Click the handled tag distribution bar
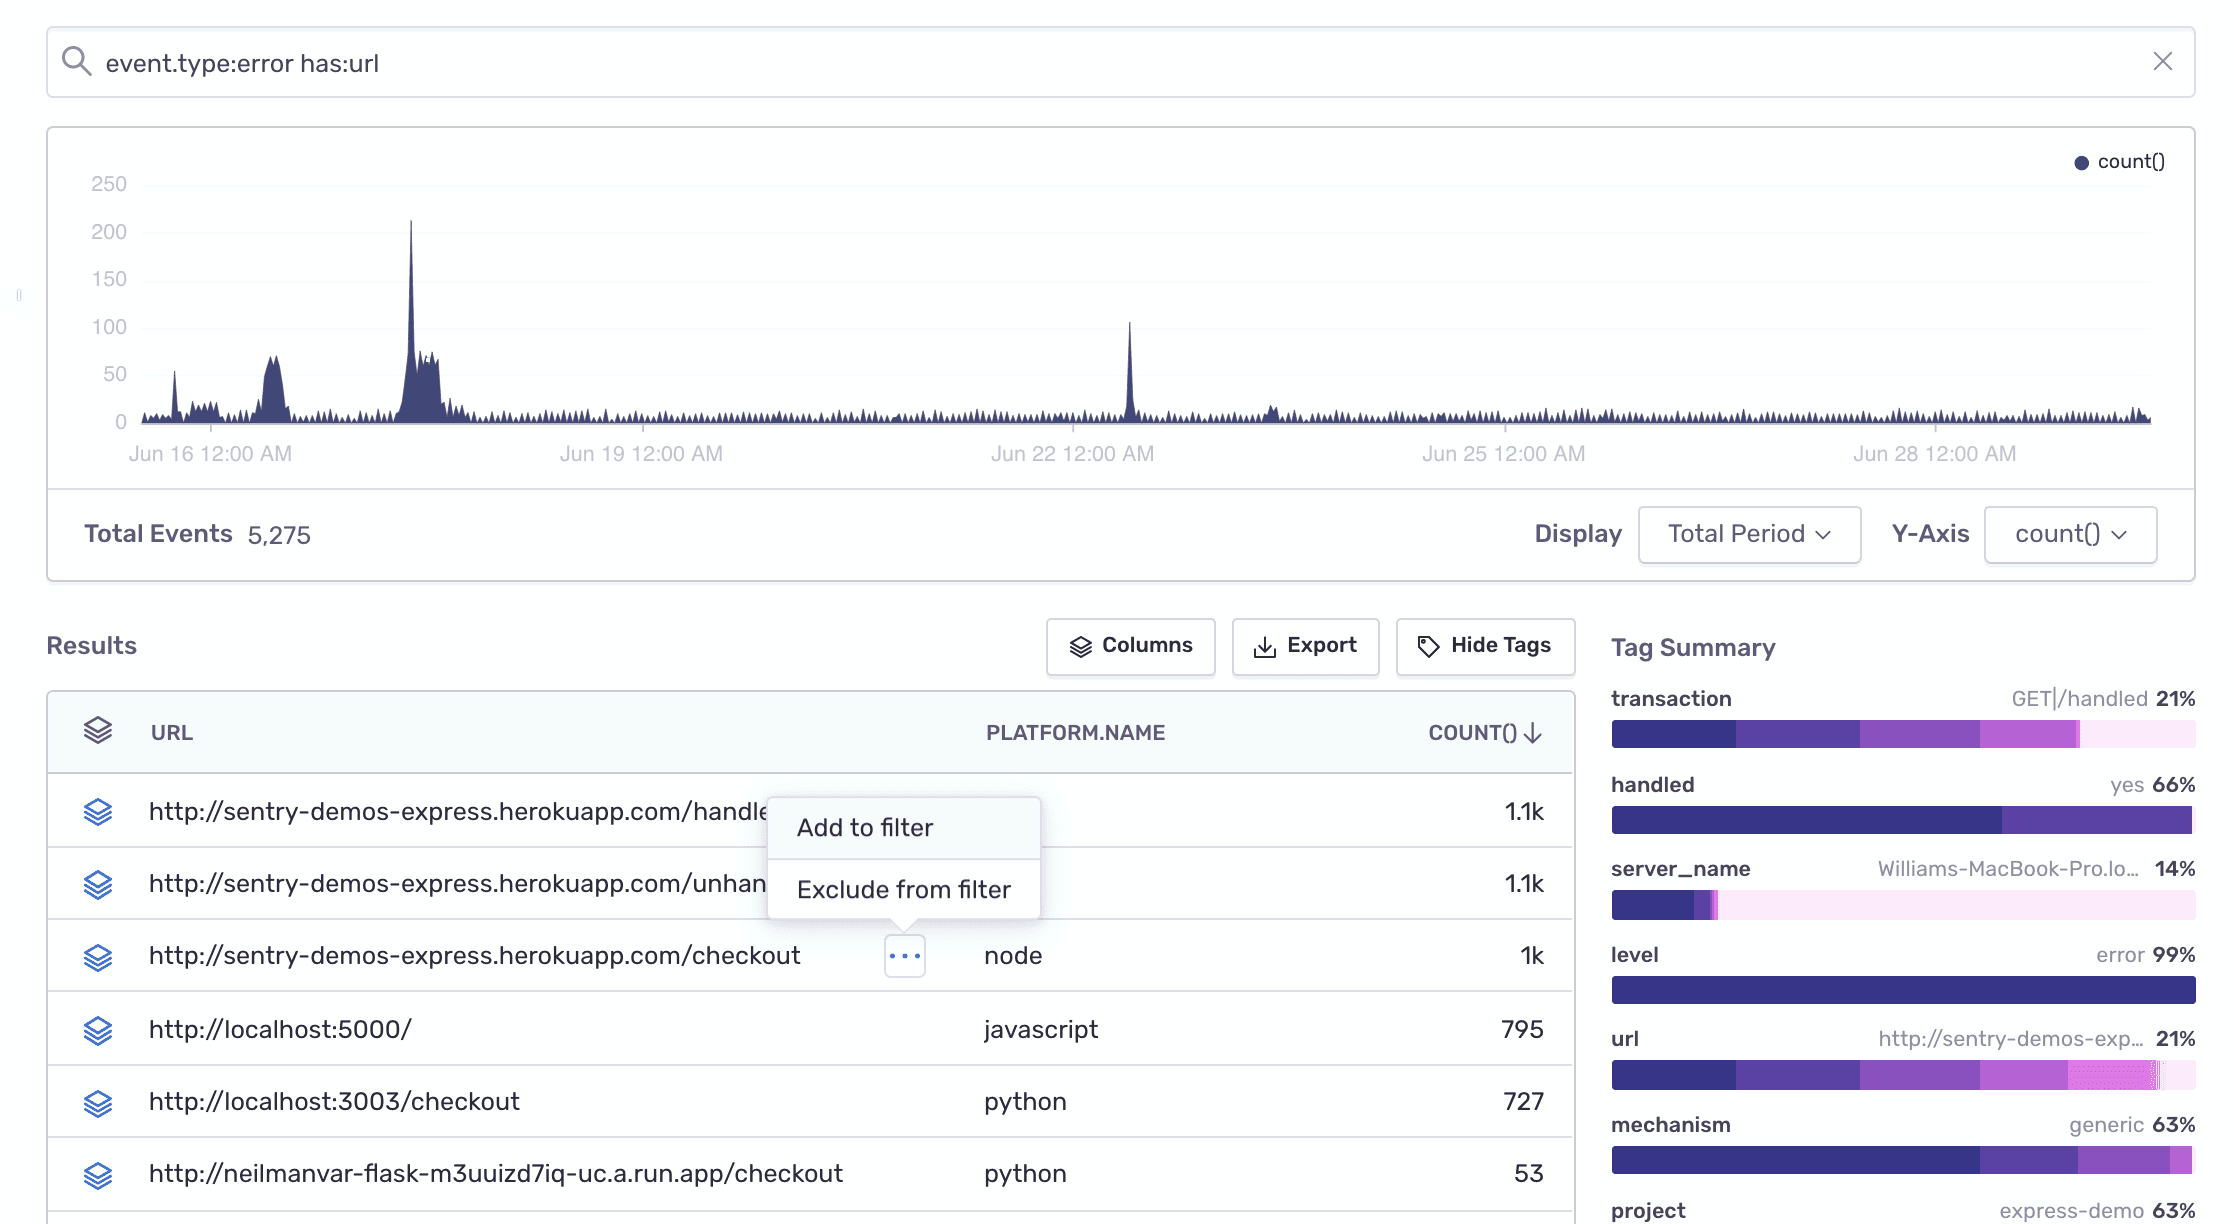The image size is (2234, 1224). tap(1902, 820)
